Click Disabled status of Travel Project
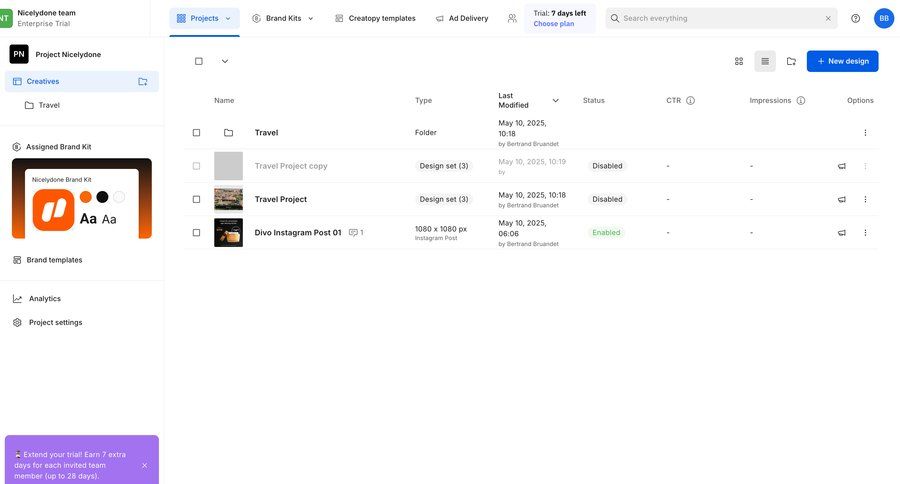Image resolution: width=900 pixels, height=484 pixels. tap(607, 199)
